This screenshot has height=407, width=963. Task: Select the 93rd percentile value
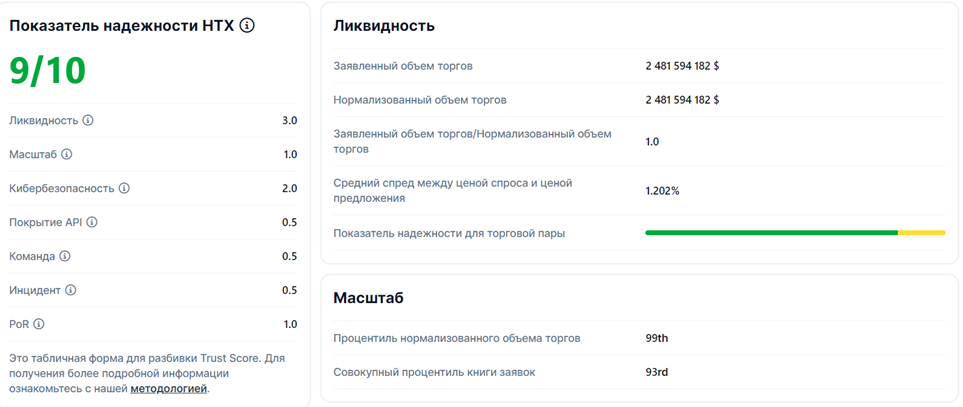point(657,372)
